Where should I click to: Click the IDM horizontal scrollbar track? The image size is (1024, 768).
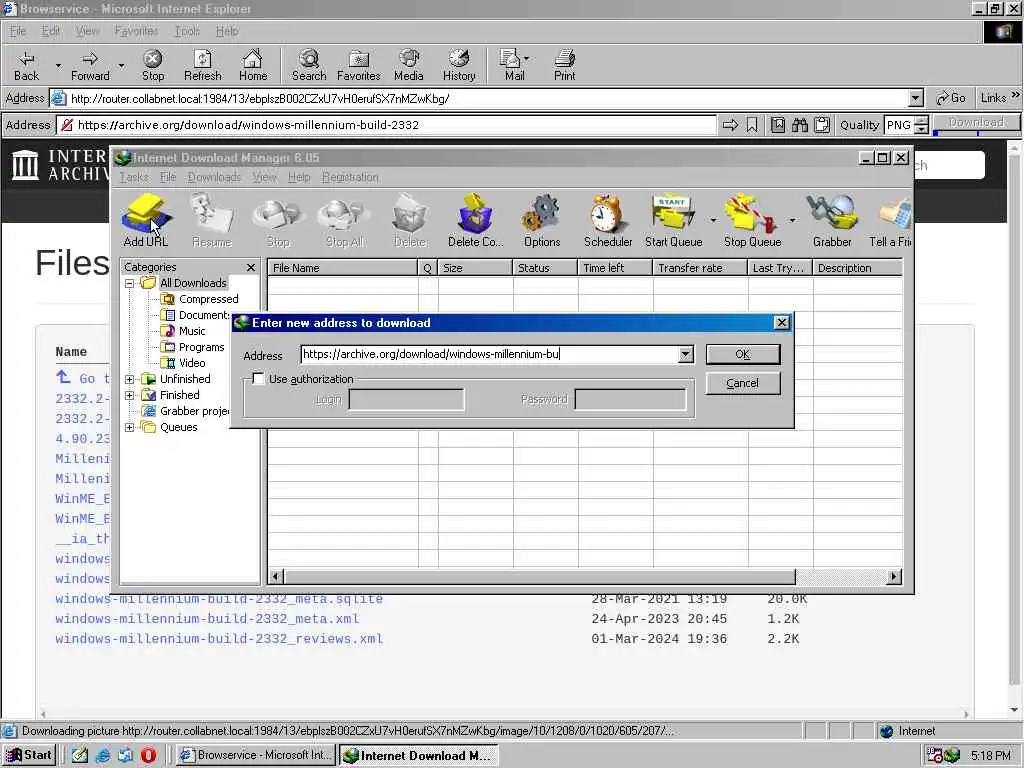pyautogui.click(x=842, y=577)
